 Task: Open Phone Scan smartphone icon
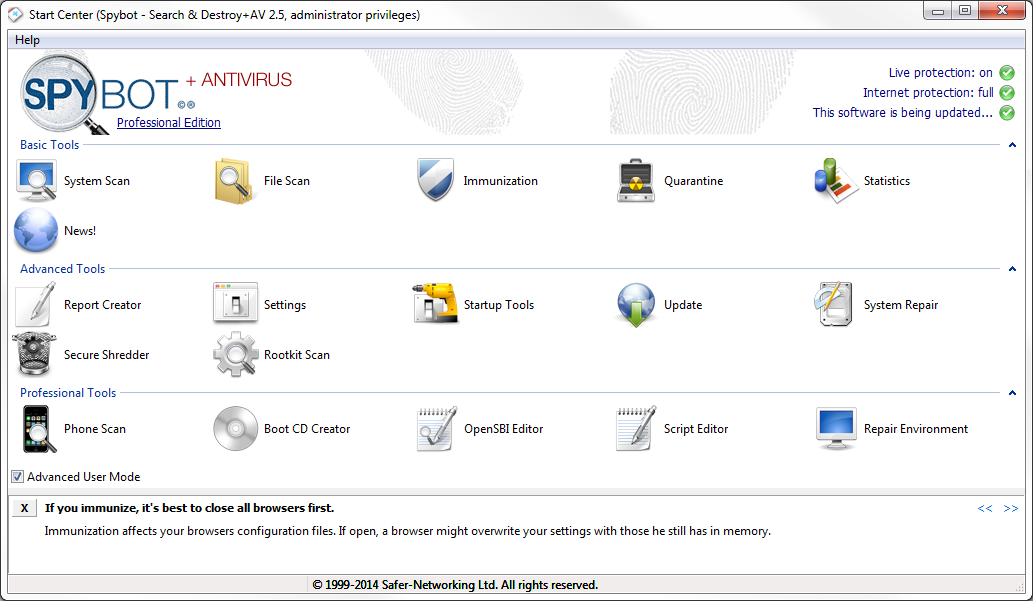39,429
